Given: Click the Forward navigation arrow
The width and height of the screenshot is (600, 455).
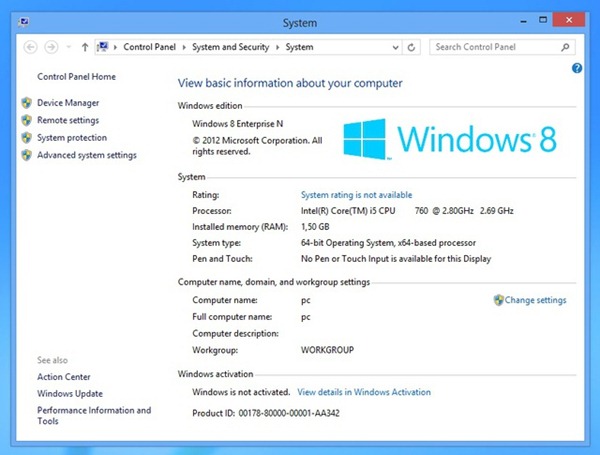Looking at the screenshot, I should [x=51, y=47].
